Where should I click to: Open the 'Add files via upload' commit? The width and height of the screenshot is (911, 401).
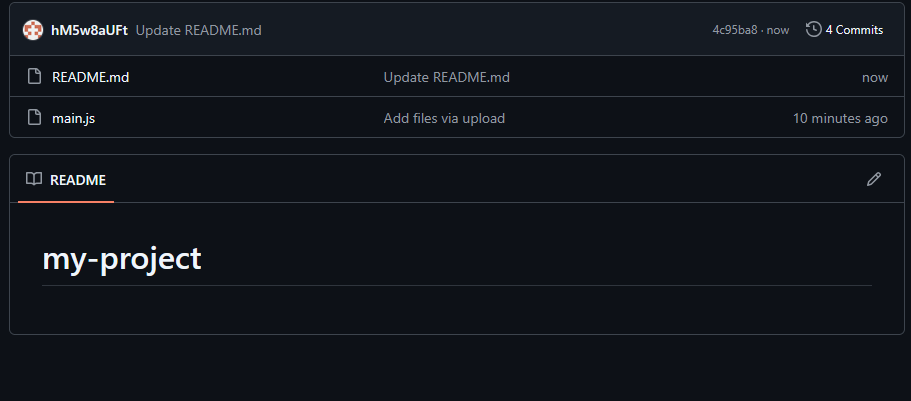pyautogui.click(x=444, y=118)
